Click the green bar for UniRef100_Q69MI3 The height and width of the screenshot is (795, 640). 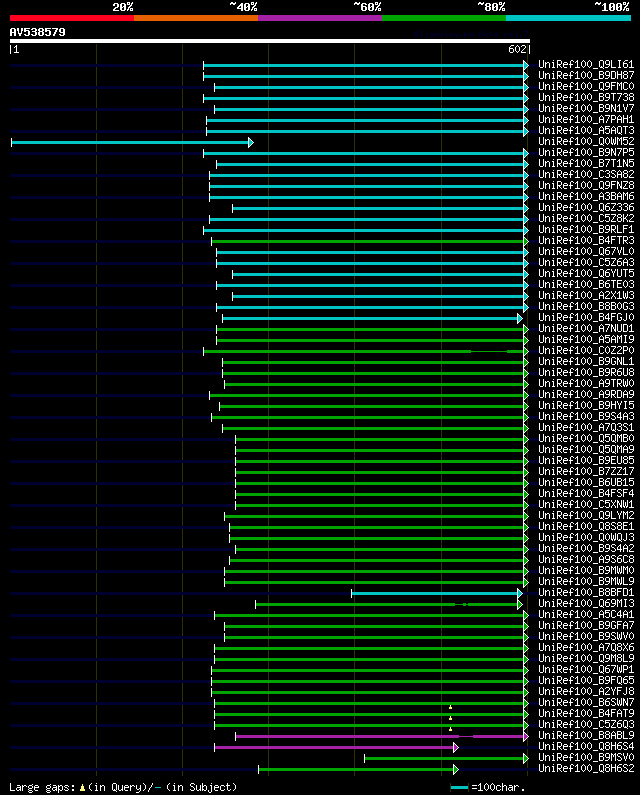(x=386, y=604)
